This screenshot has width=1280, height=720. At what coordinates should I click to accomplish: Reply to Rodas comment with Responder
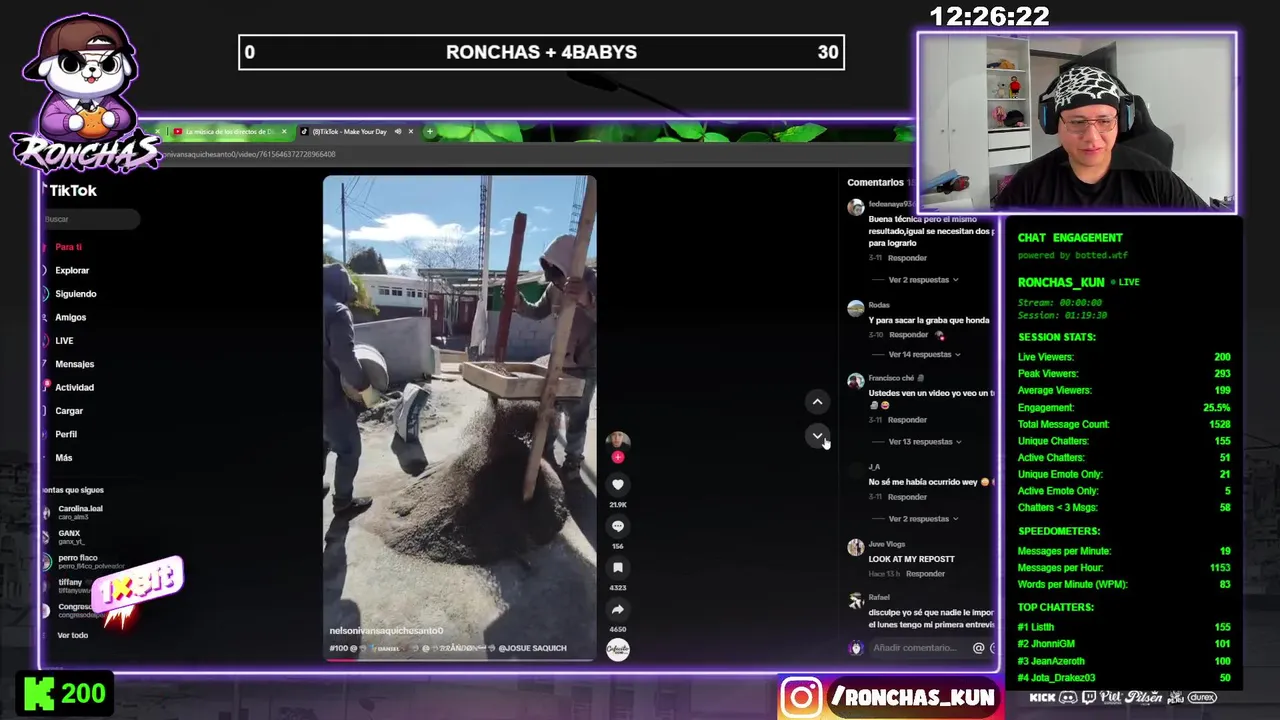click(x=908, y=335)
